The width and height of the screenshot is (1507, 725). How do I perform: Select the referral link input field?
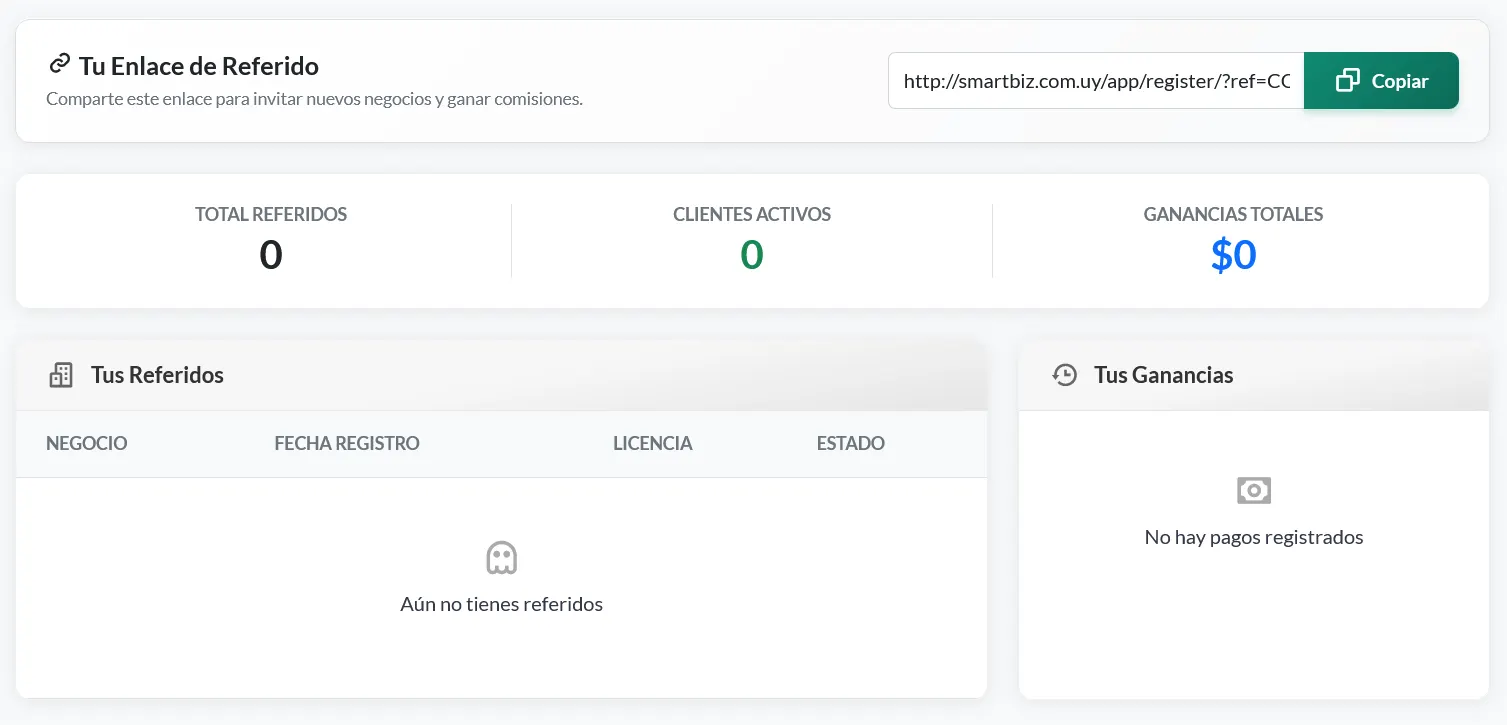tap(1096, 81)
